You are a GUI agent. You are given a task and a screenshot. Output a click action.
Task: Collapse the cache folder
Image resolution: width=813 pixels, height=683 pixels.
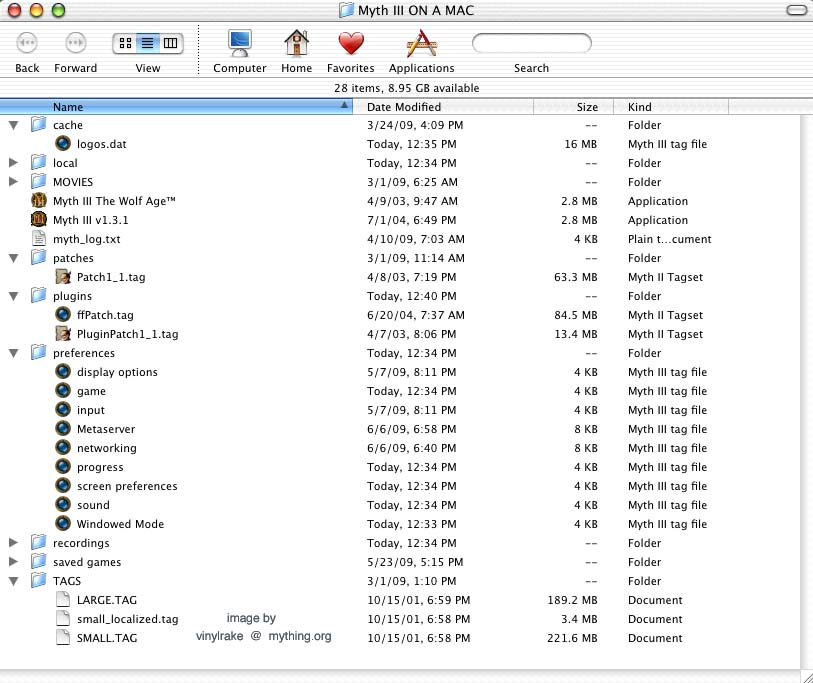pos(13,125)
